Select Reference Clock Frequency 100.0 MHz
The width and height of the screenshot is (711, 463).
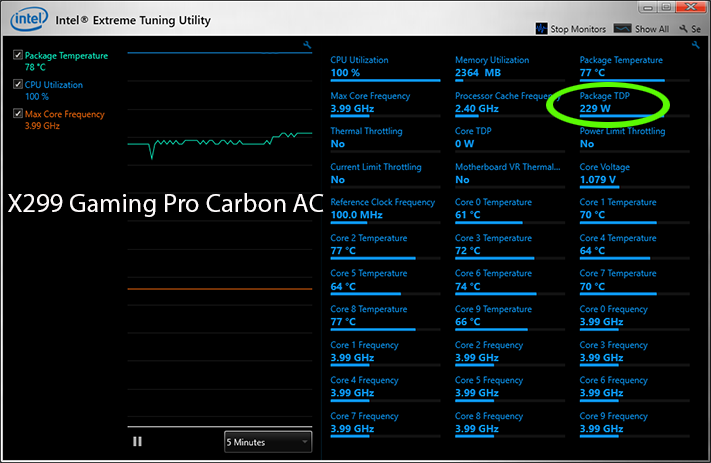point(385,209)
